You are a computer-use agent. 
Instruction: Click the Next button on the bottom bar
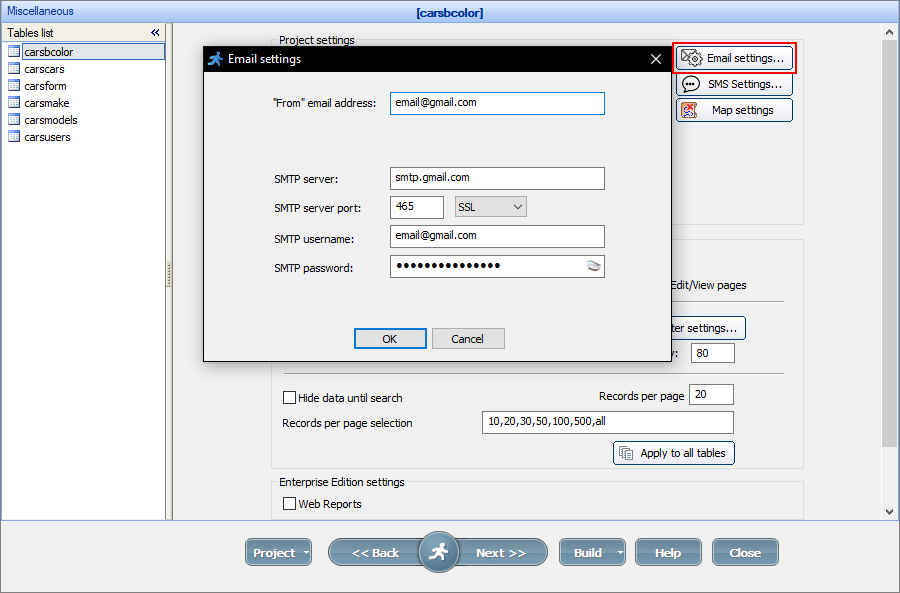click(500, 551)
